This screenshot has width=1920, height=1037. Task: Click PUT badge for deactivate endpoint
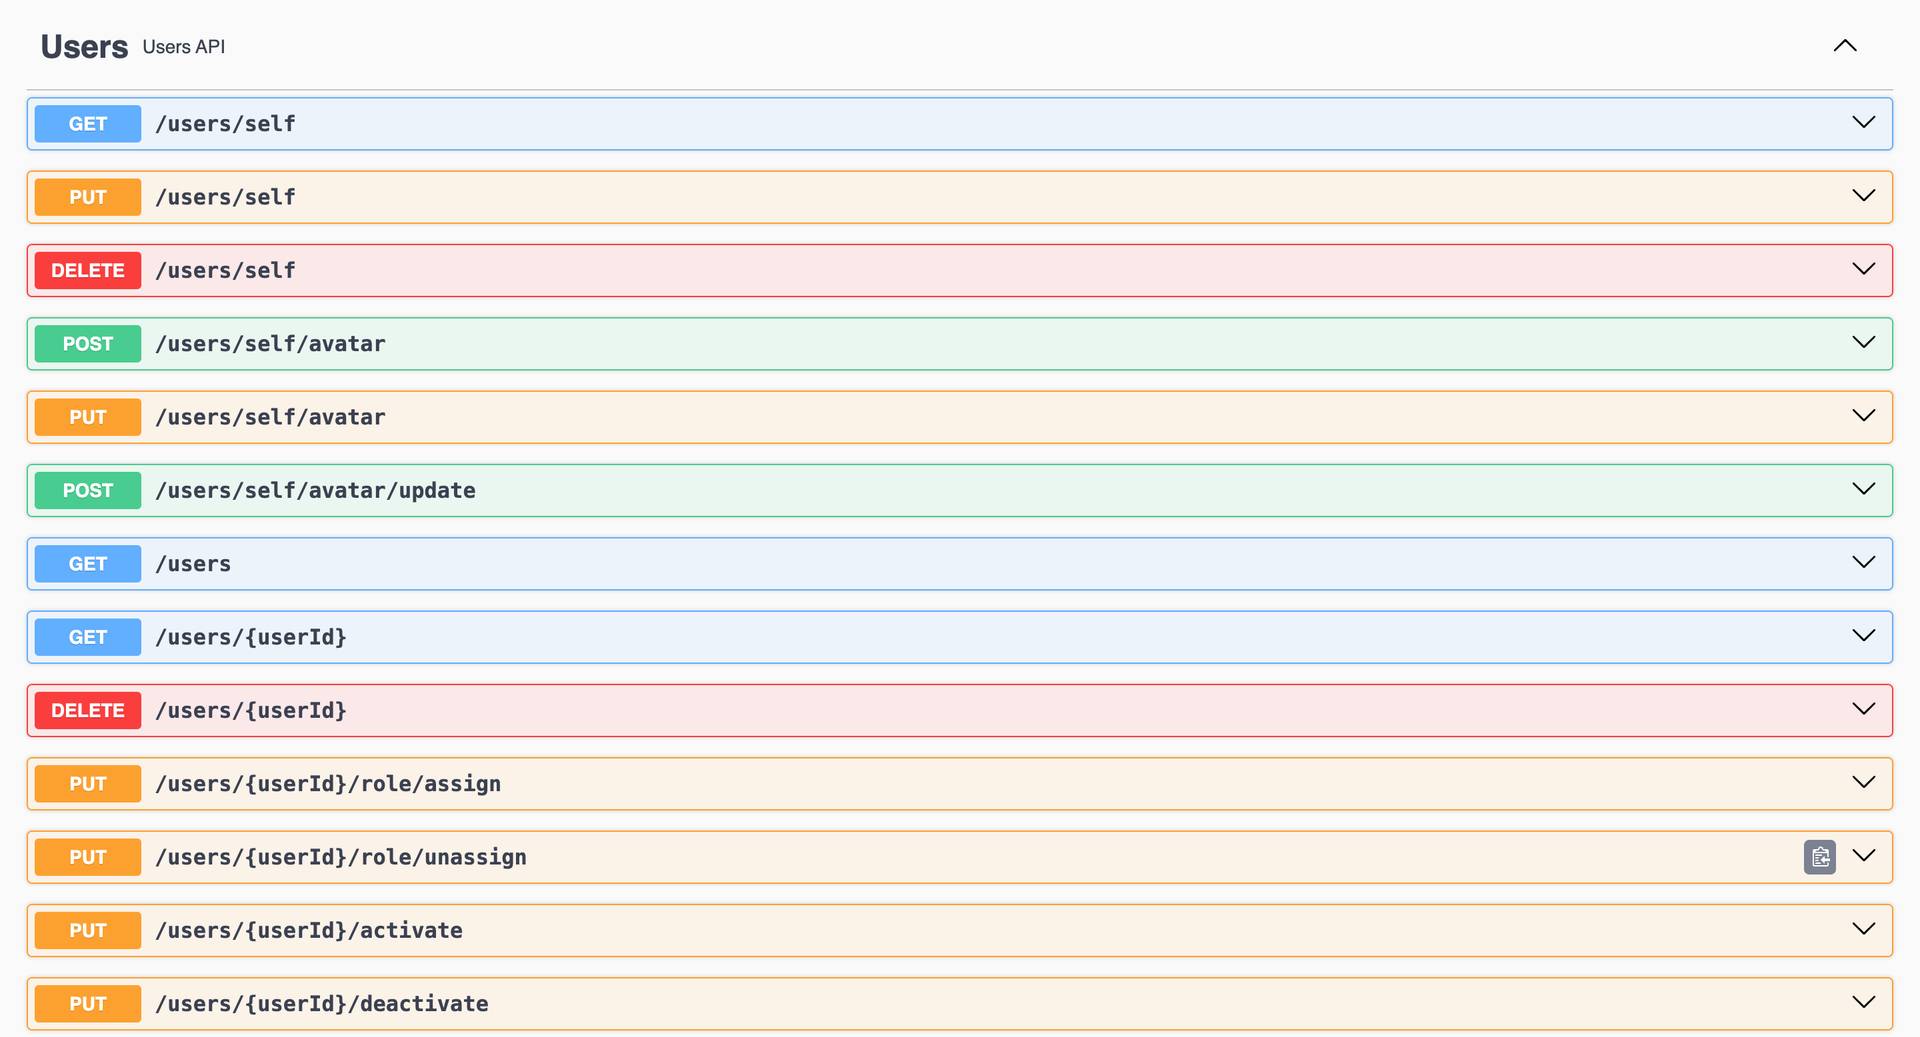click(x=88, y=1004)
